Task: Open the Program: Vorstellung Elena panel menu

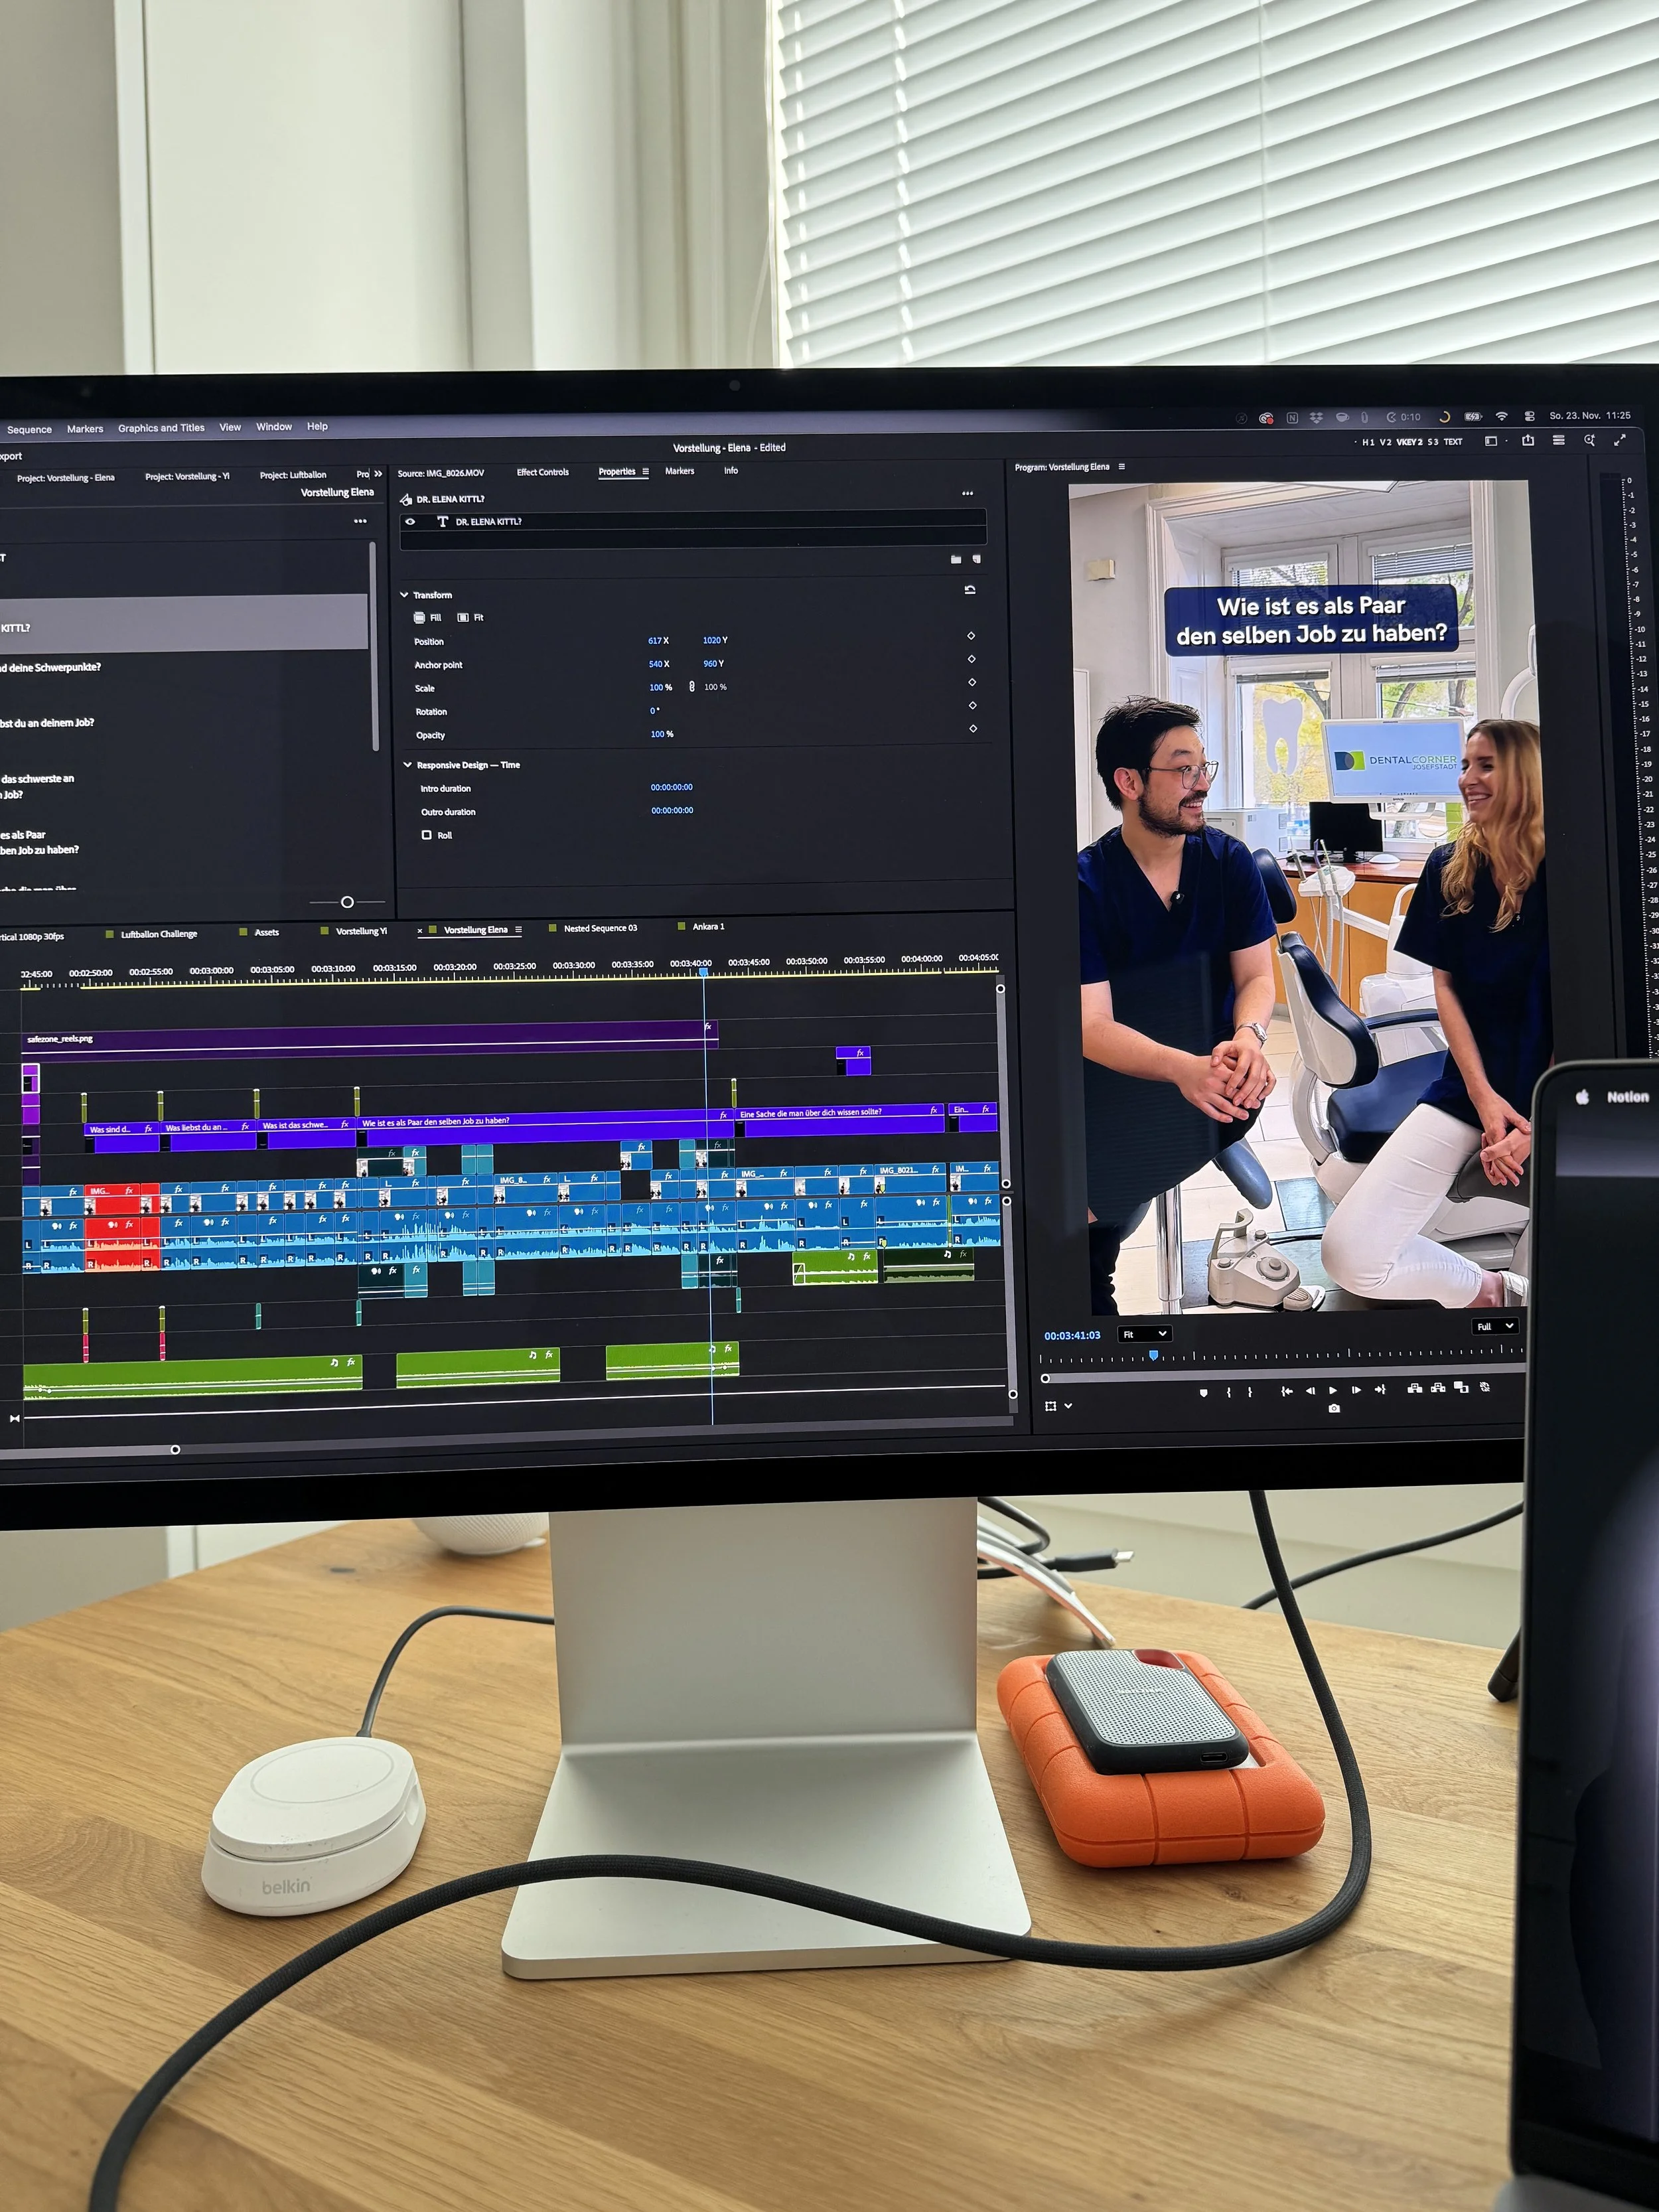Action: (x=1122, y=467)
